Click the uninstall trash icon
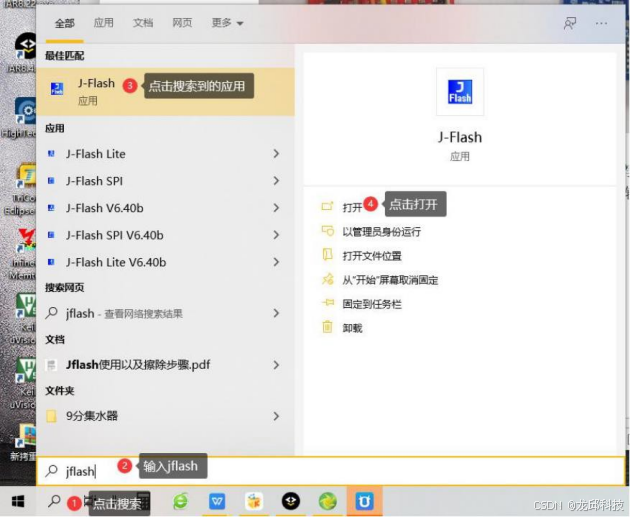 tap(327, 327)
